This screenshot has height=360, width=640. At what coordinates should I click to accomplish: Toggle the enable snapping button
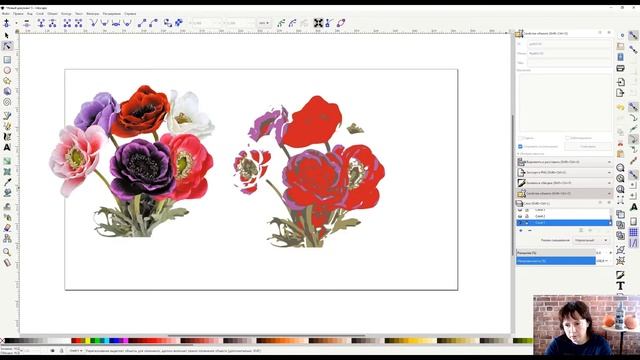tap(633, 36)
